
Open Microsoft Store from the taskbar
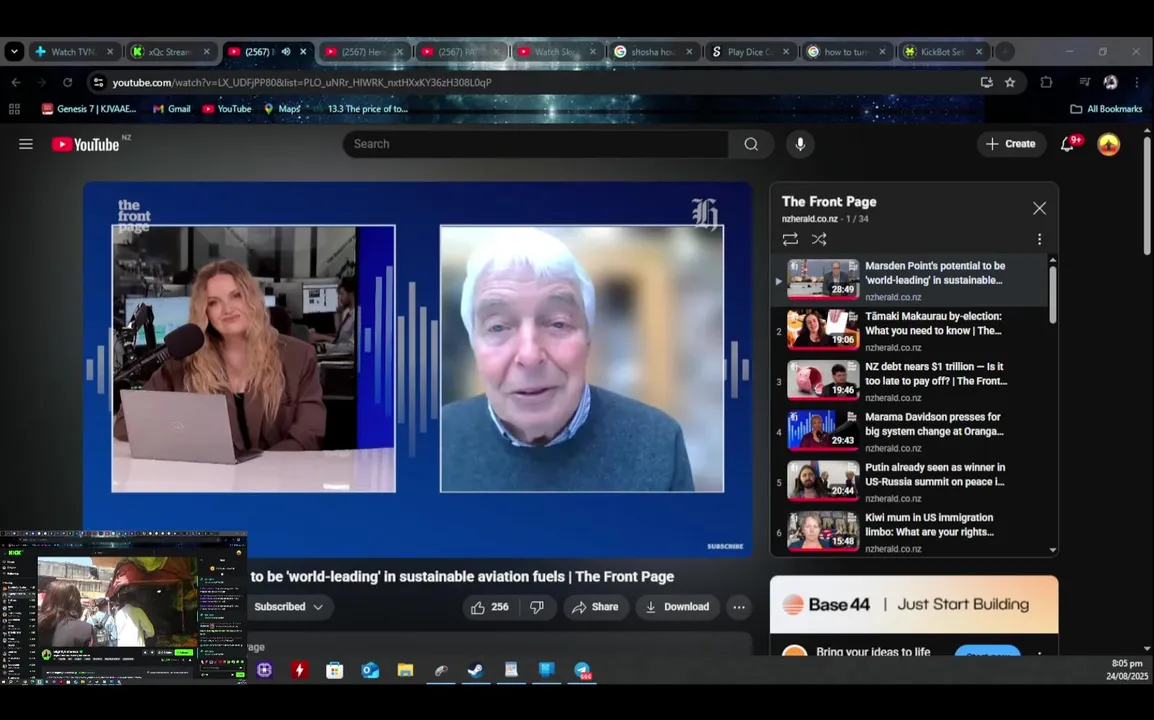pos(335,670)
